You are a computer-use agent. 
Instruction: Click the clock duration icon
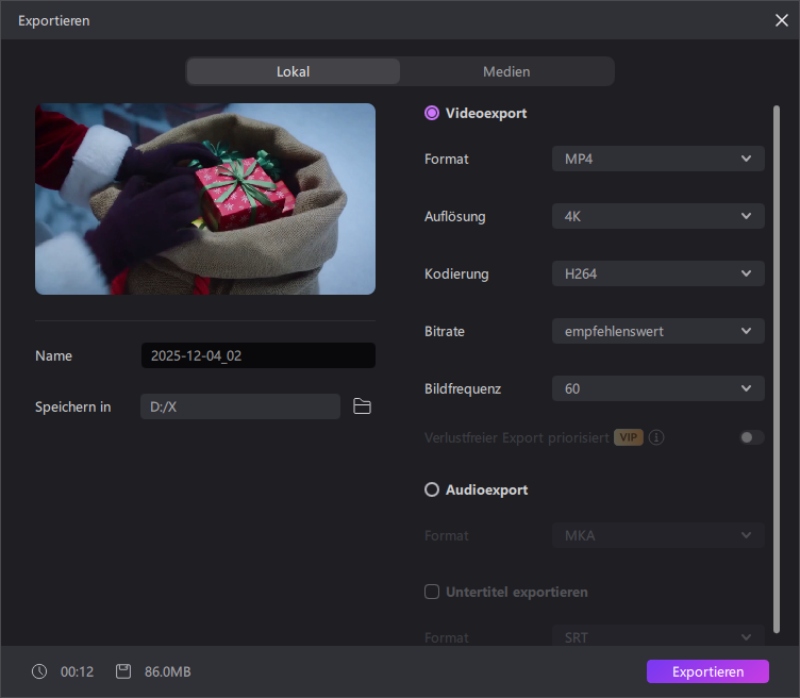point(40,672)
